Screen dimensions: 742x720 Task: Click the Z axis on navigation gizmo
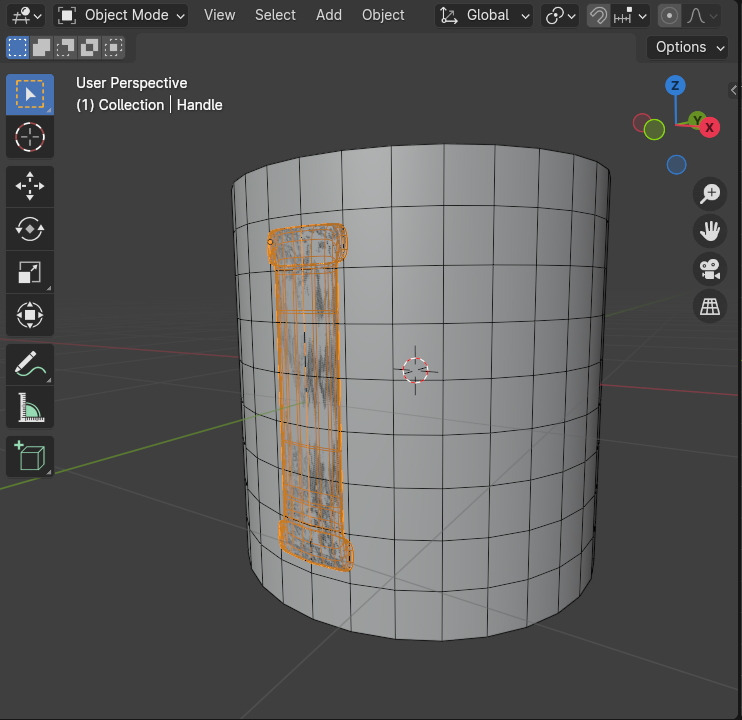click(675, 86)
